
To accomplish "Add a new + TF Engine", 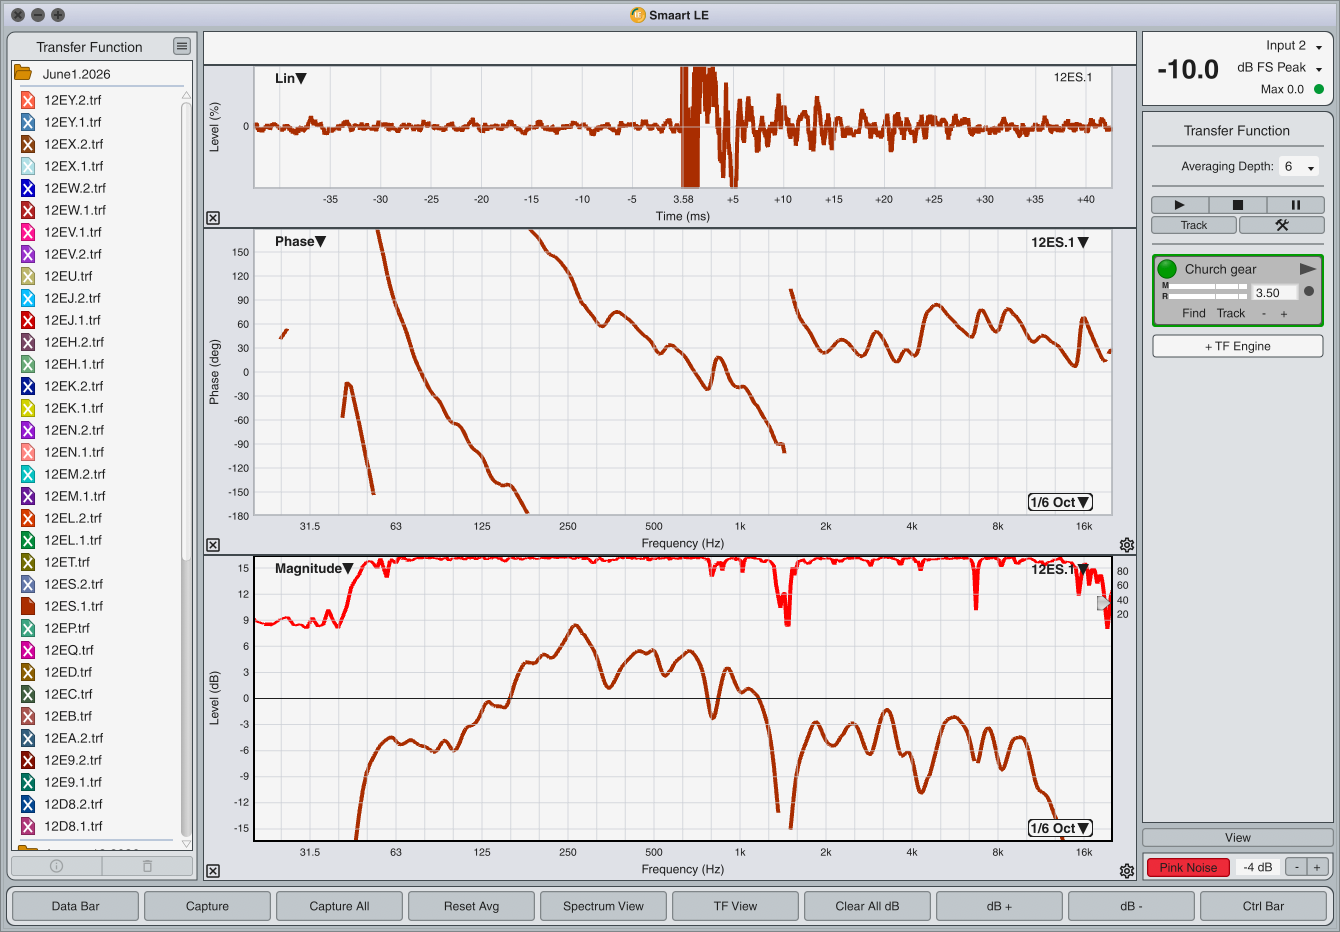I will click(1238, 346).
